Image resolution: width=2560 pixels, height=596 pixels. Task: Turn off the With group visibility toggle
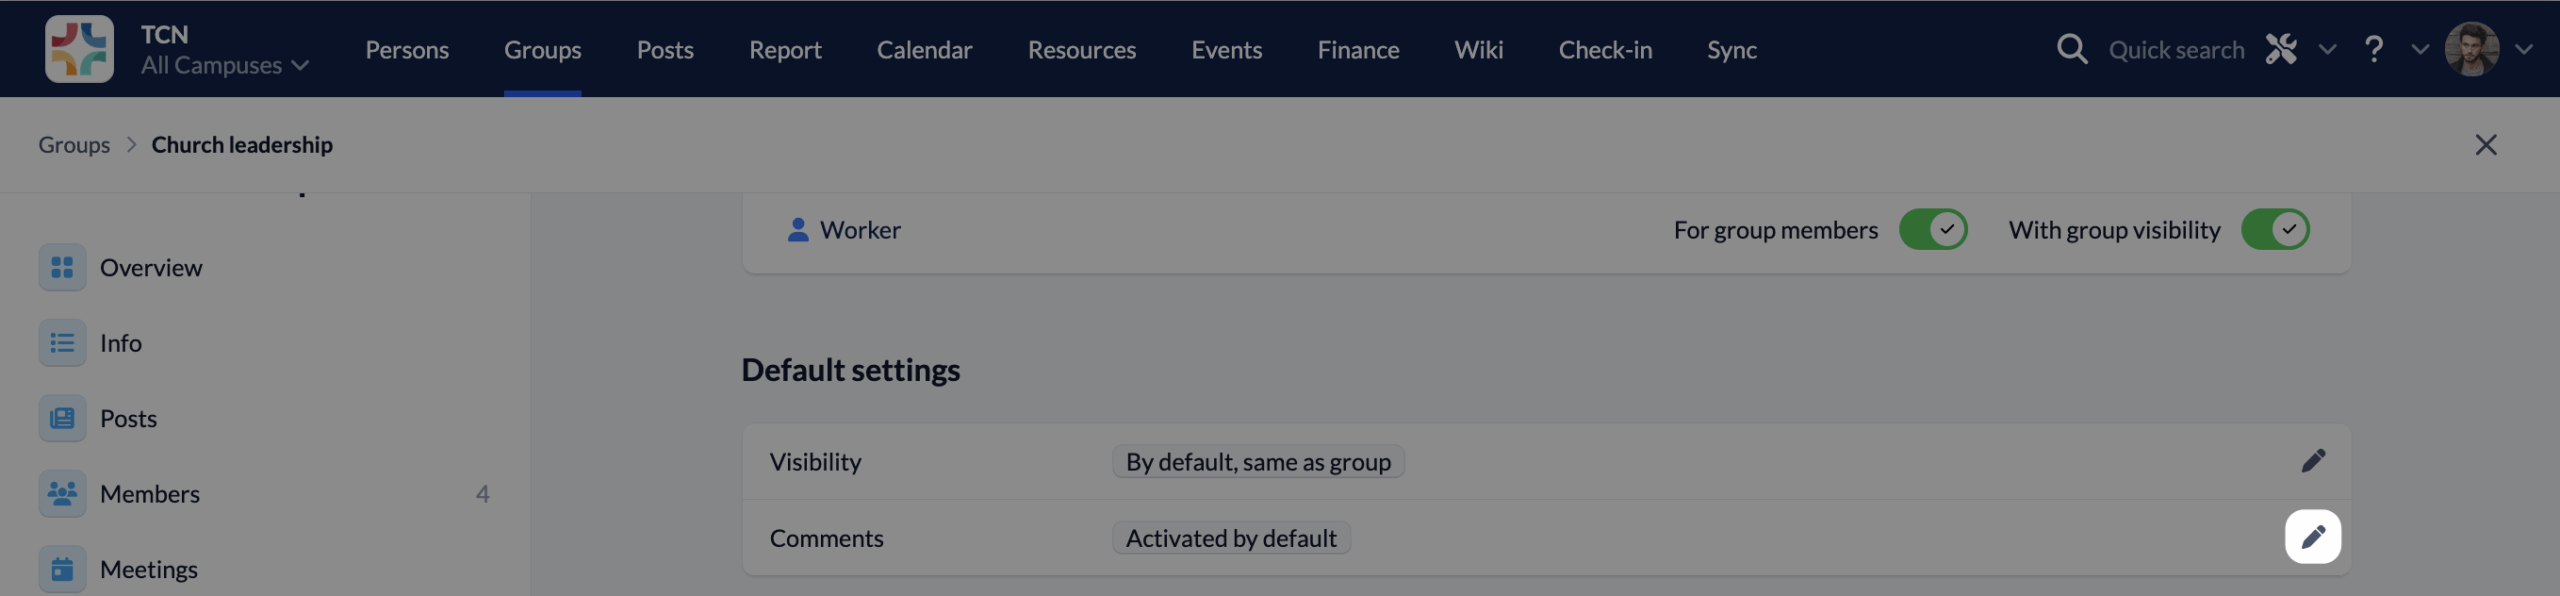(x=2276, y=229)
